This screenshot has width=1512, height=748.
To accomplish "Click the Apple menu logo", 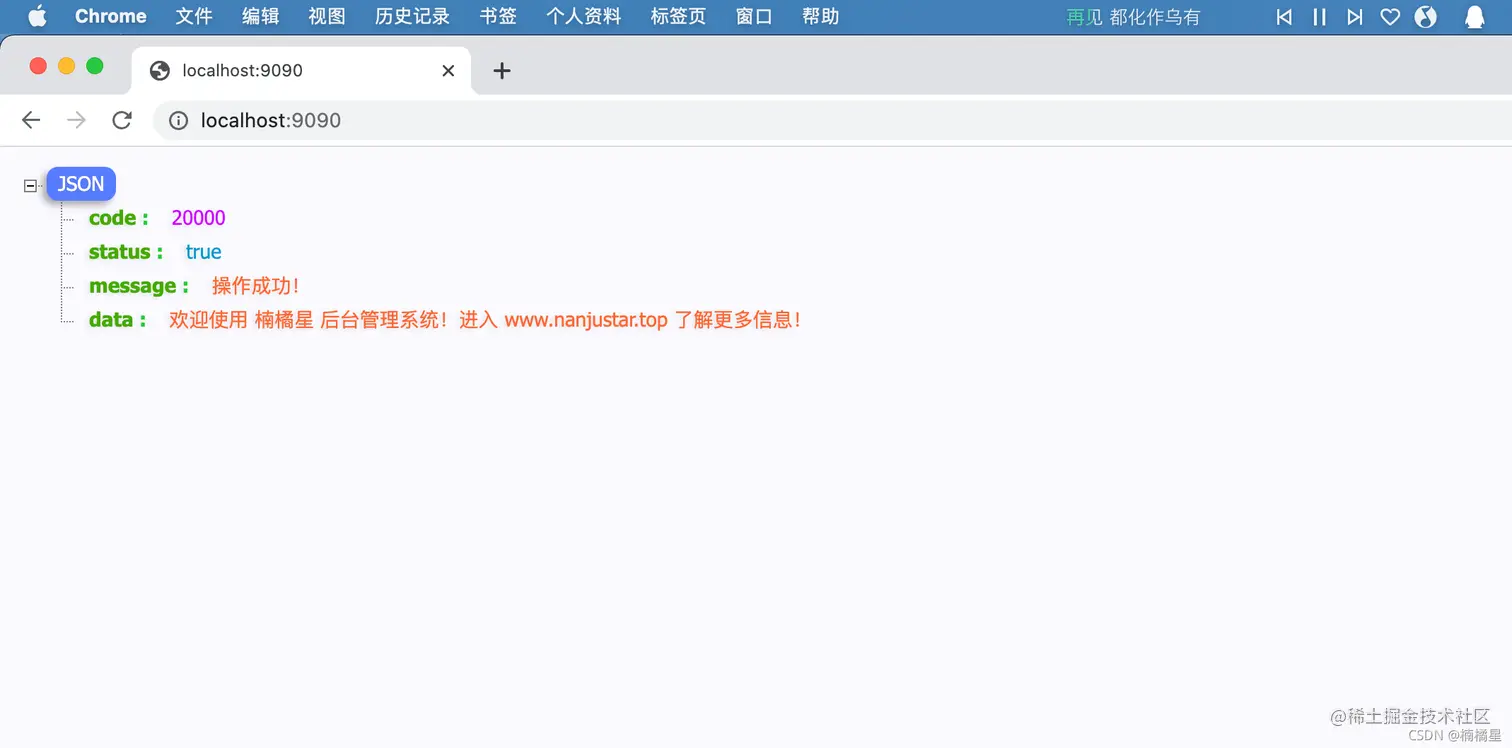I will 37,16.
